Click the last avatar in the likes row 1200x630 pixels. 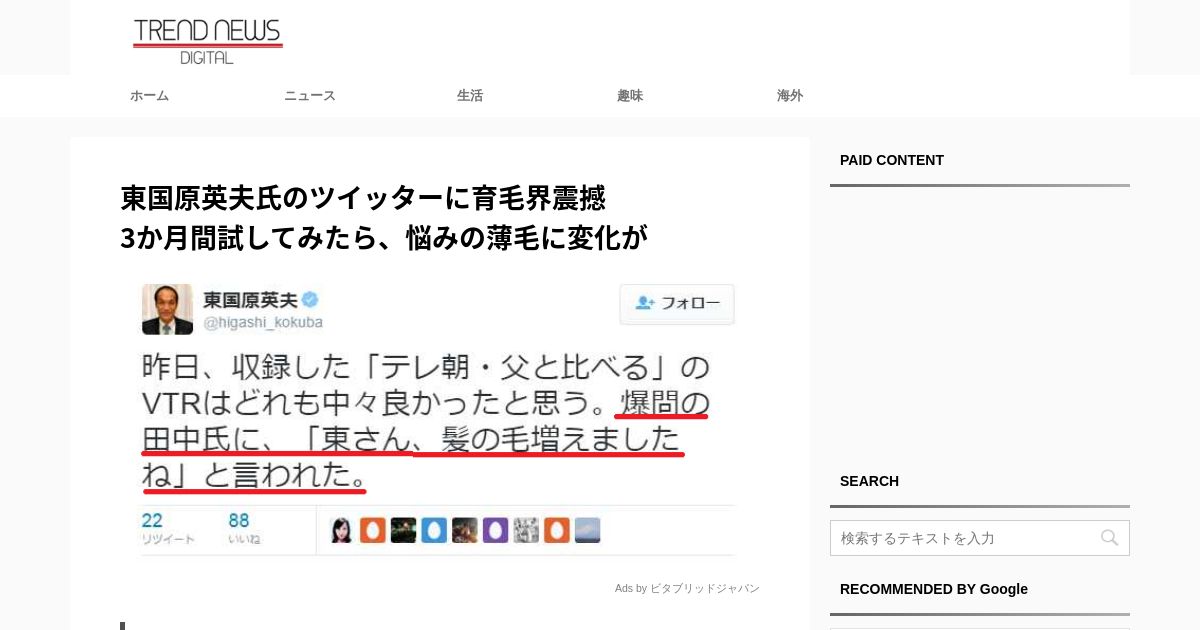(588, 530)
